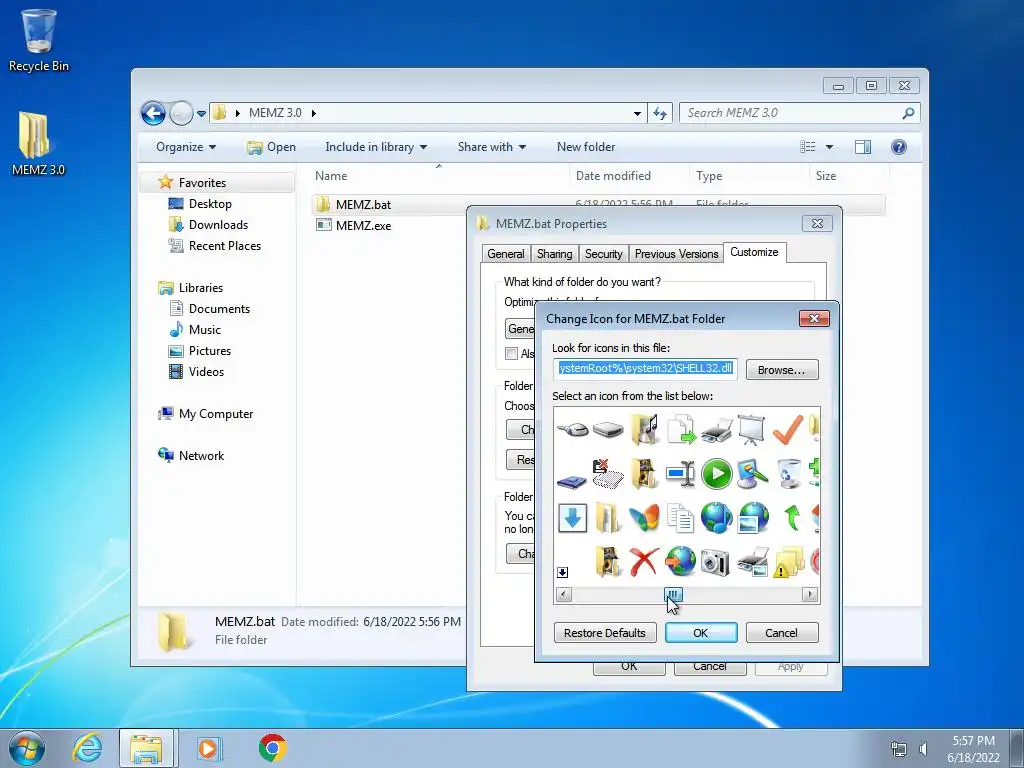Viewport: 1024px width, 768px height.
Task: Select the digital camera icon
Action: pos(715,562)
